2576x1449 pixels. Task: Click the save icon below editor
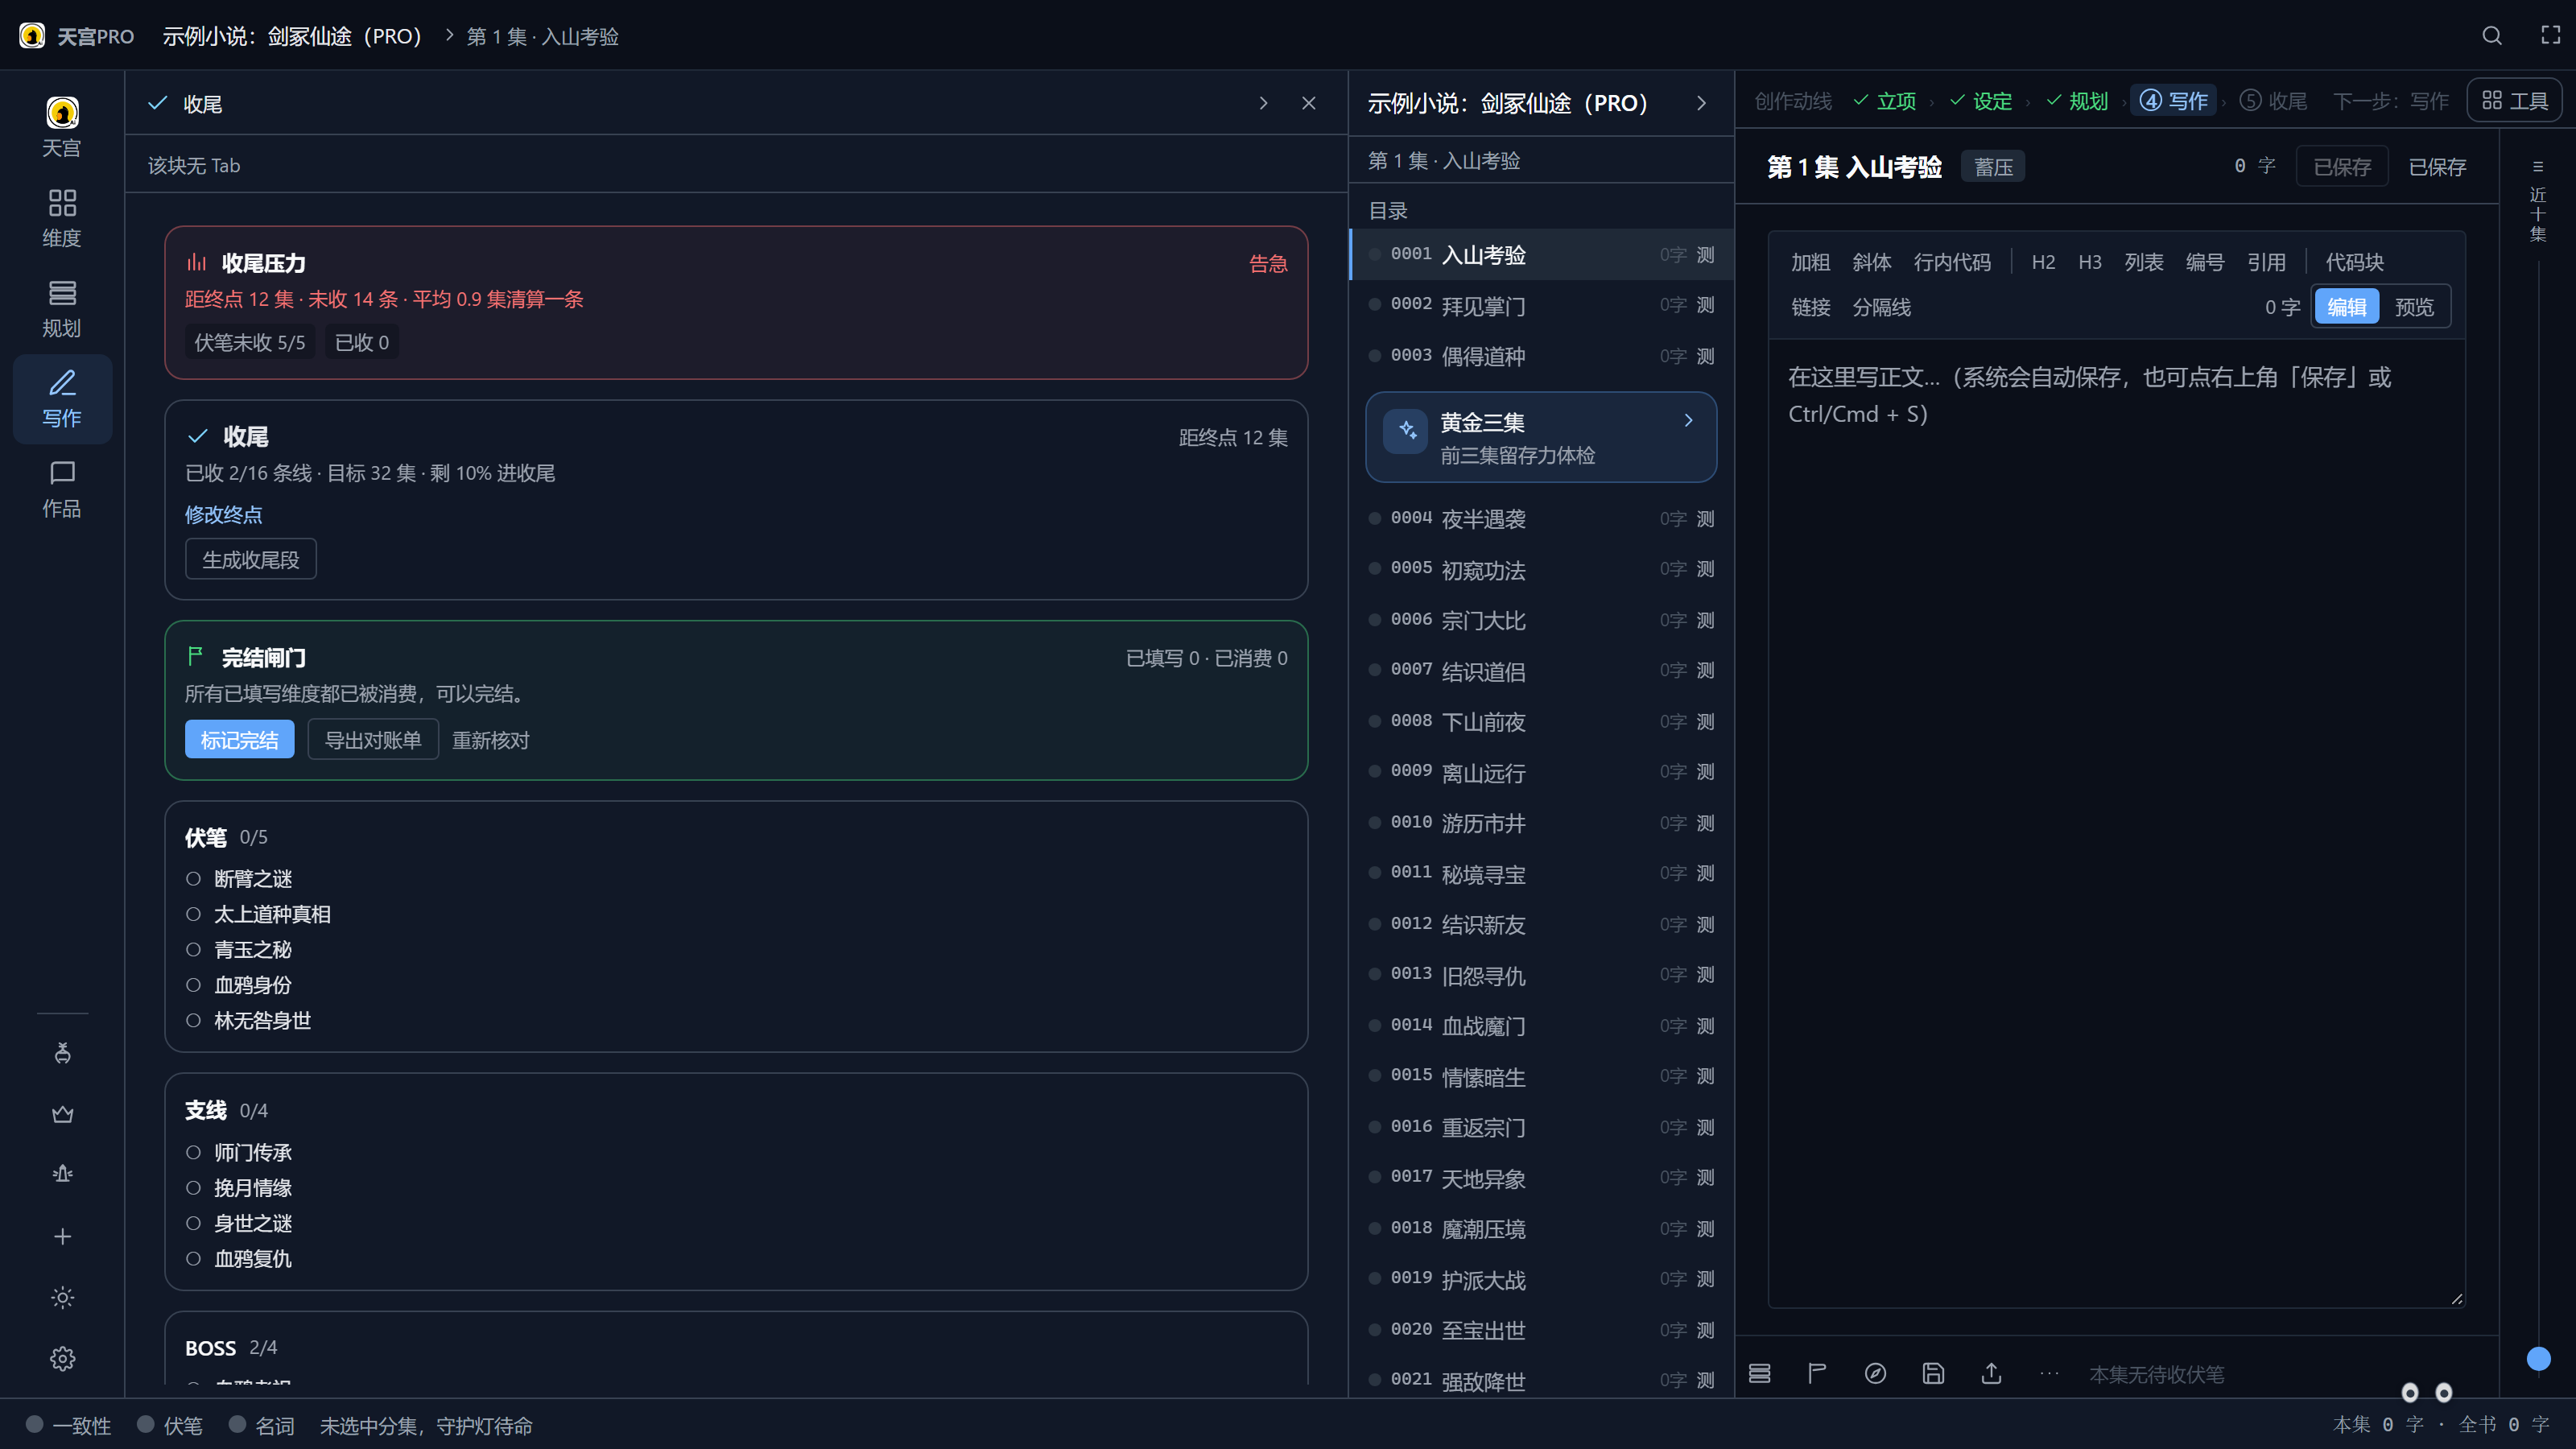coord(1933,1373)
